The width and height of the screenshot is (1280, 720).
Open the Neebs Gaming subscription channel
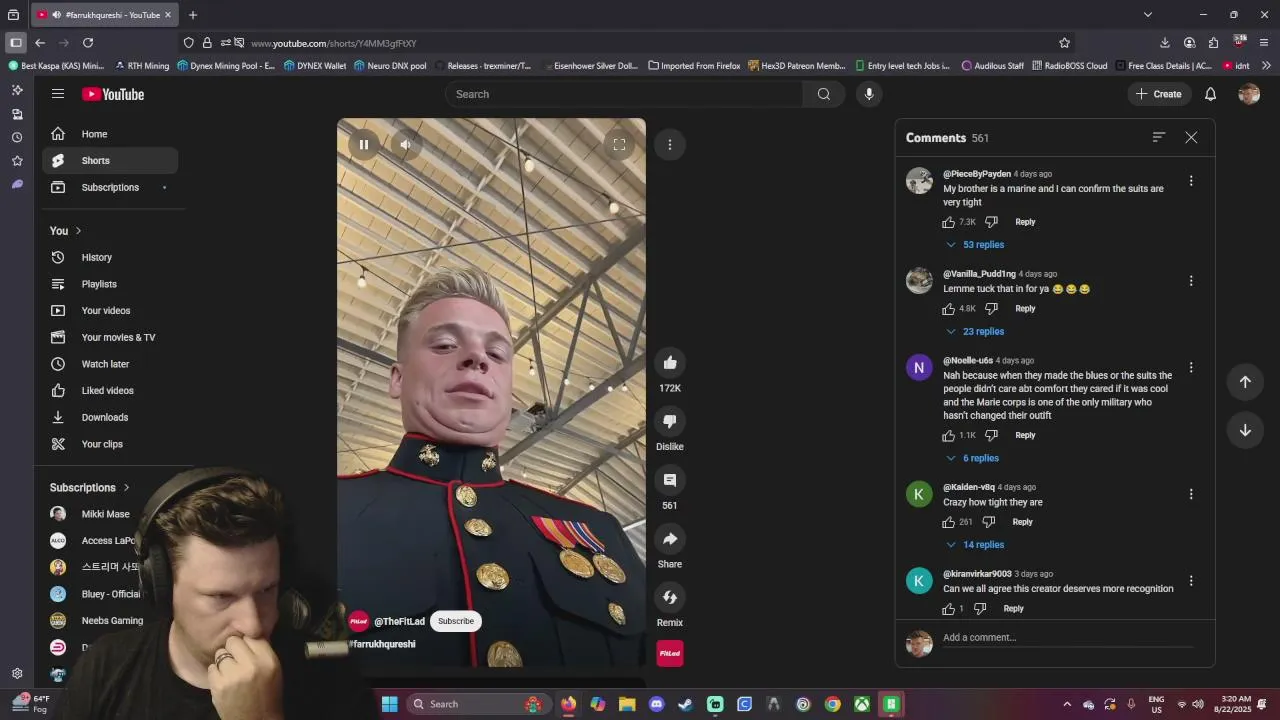tap(112, 621)
